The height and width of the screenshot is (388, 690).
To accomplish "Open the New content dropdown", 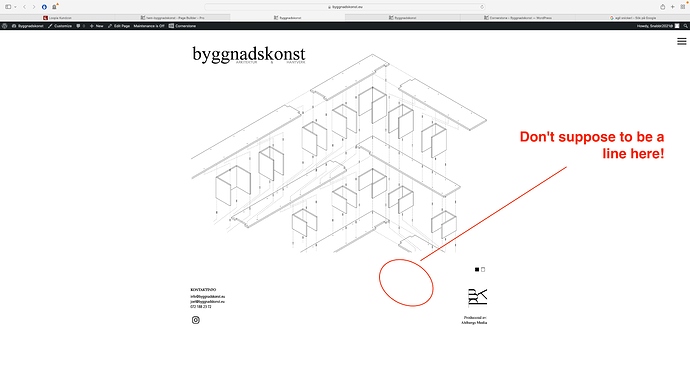I will pos(96,26).
